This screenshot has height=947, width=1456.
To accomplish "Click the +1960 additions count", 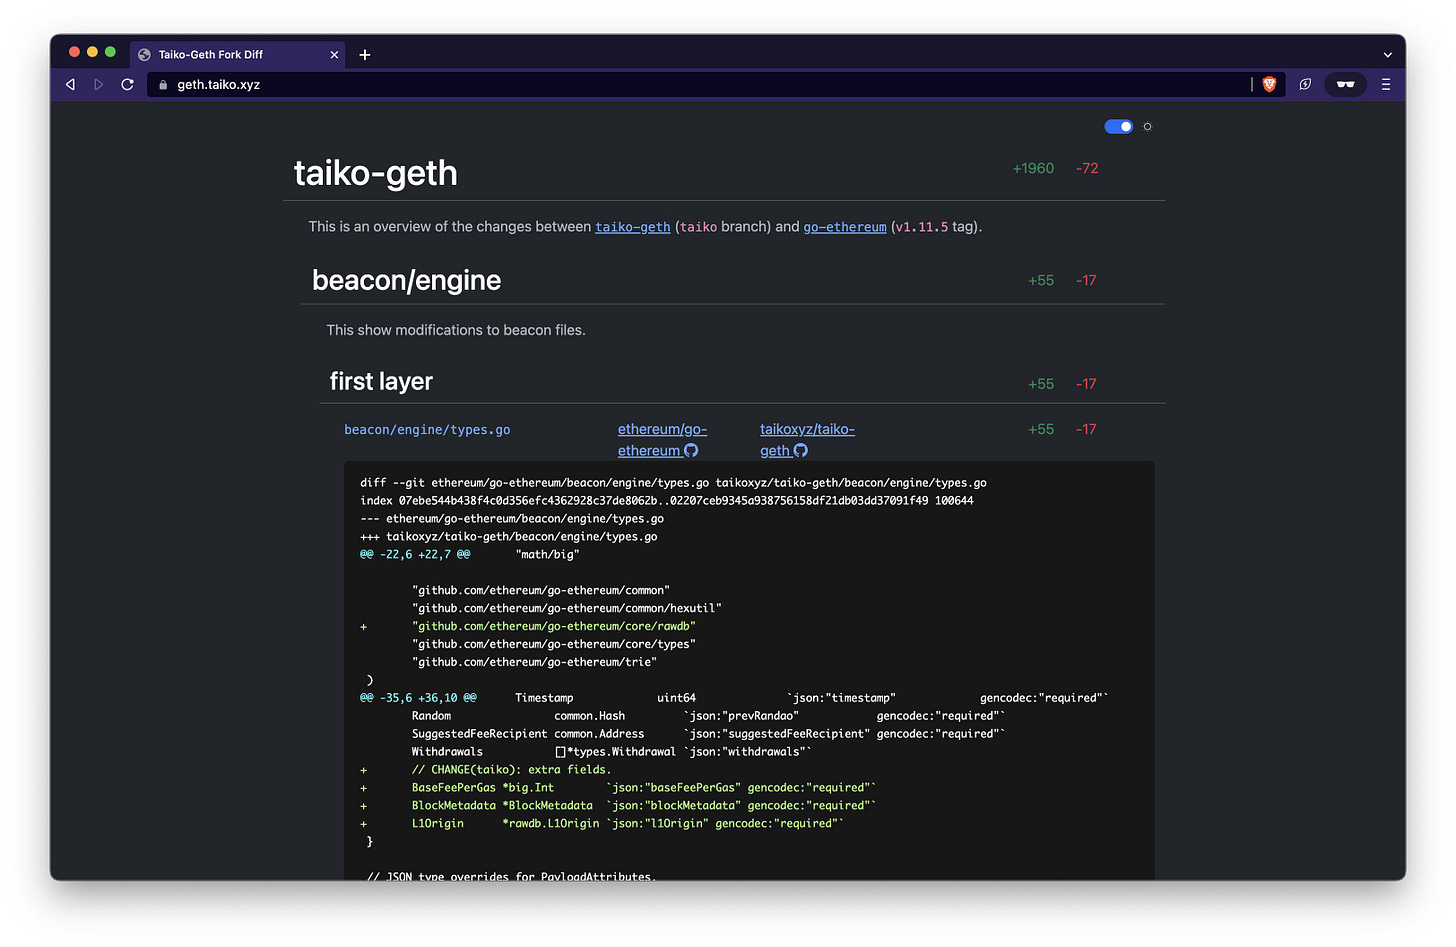I will [1033, 168].
